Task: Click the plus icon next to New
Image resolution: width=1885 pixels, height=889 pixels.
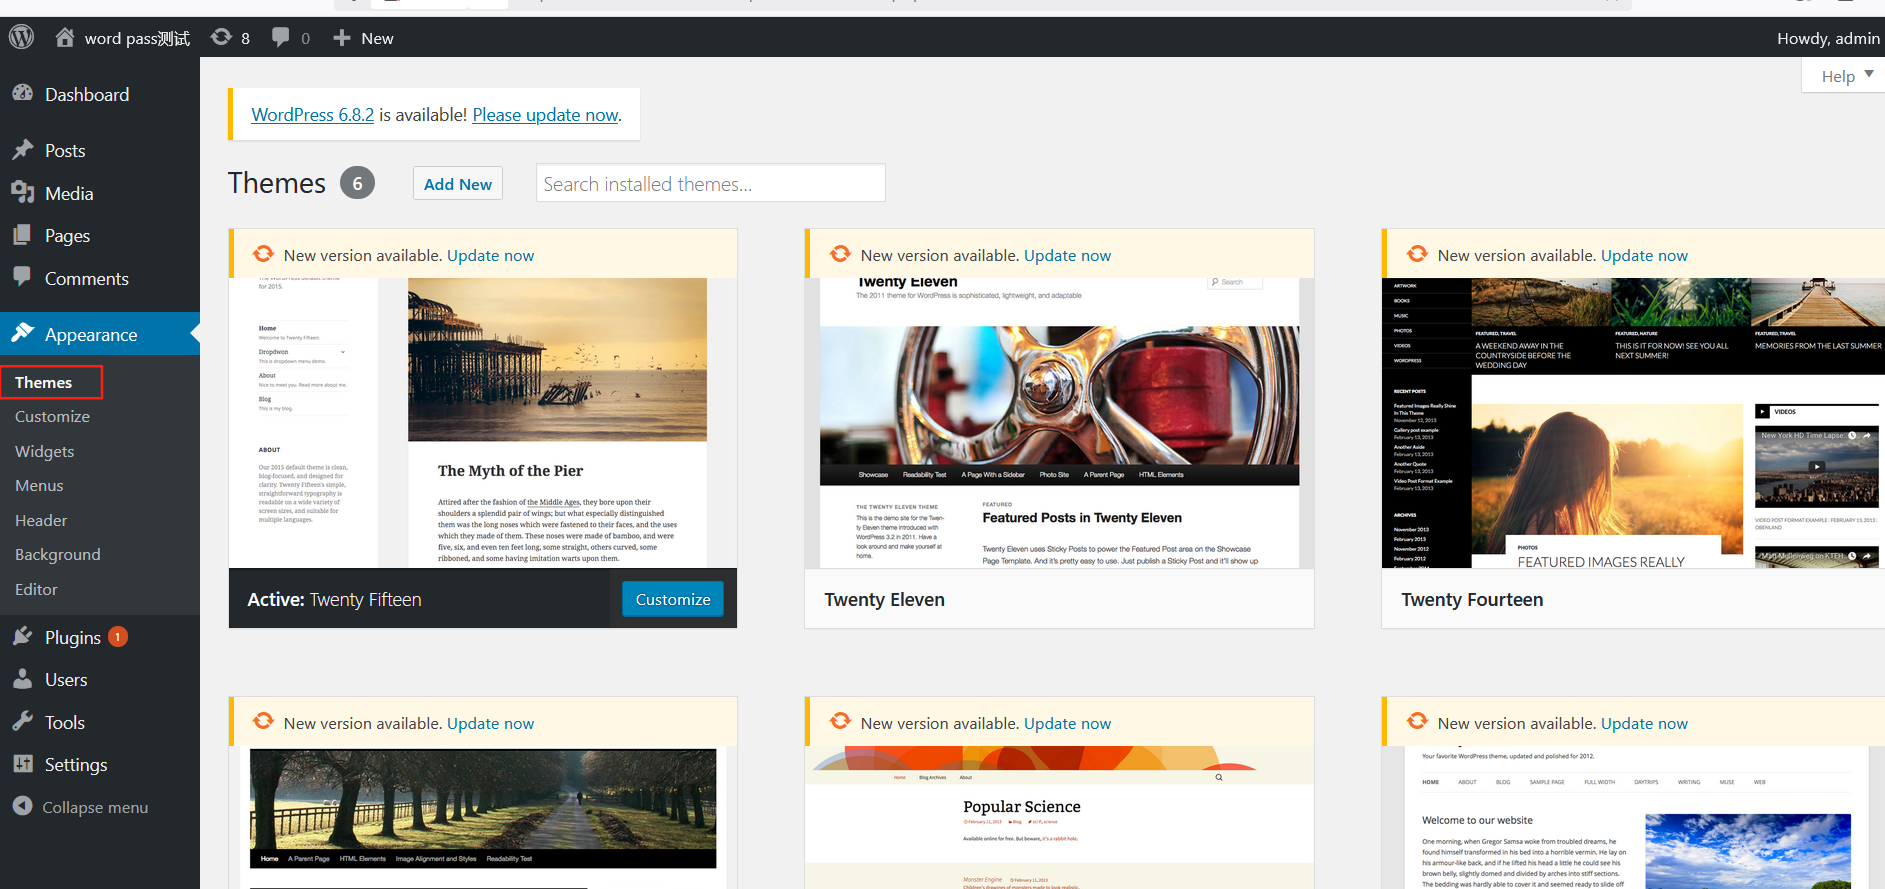Action: (x=341, y=38)
